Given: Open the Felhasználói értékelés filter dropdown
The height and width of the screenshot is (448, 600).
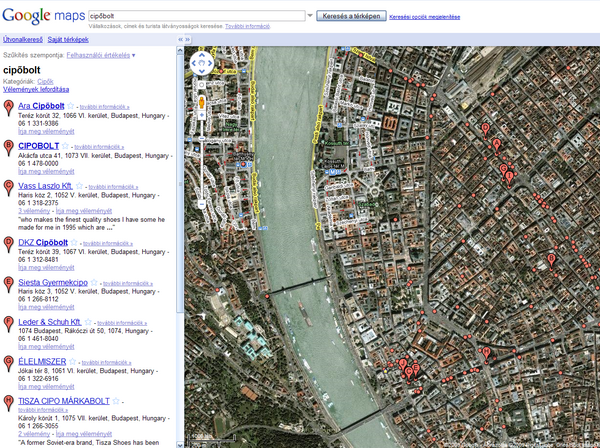Looking at the screenshot, I should (101, 55).
